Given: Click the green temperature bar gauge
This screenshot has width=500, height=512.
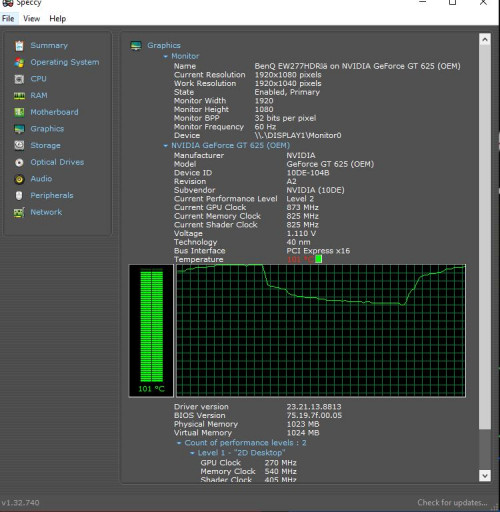Looking at the screenshot, I should coord(151,325).
